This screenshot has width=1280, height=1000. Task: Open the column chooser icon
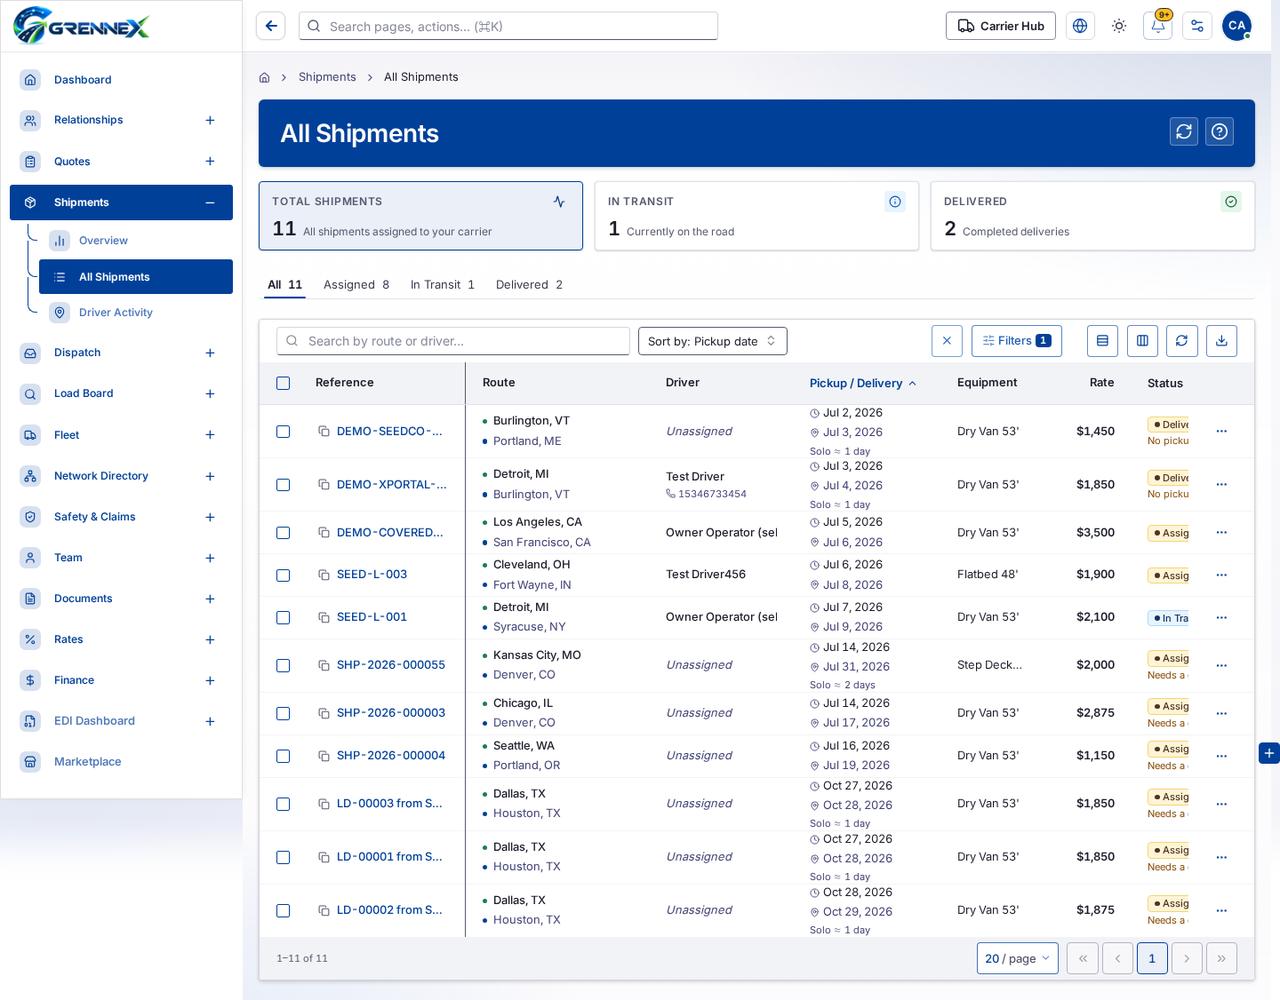tap(1142, 341)
